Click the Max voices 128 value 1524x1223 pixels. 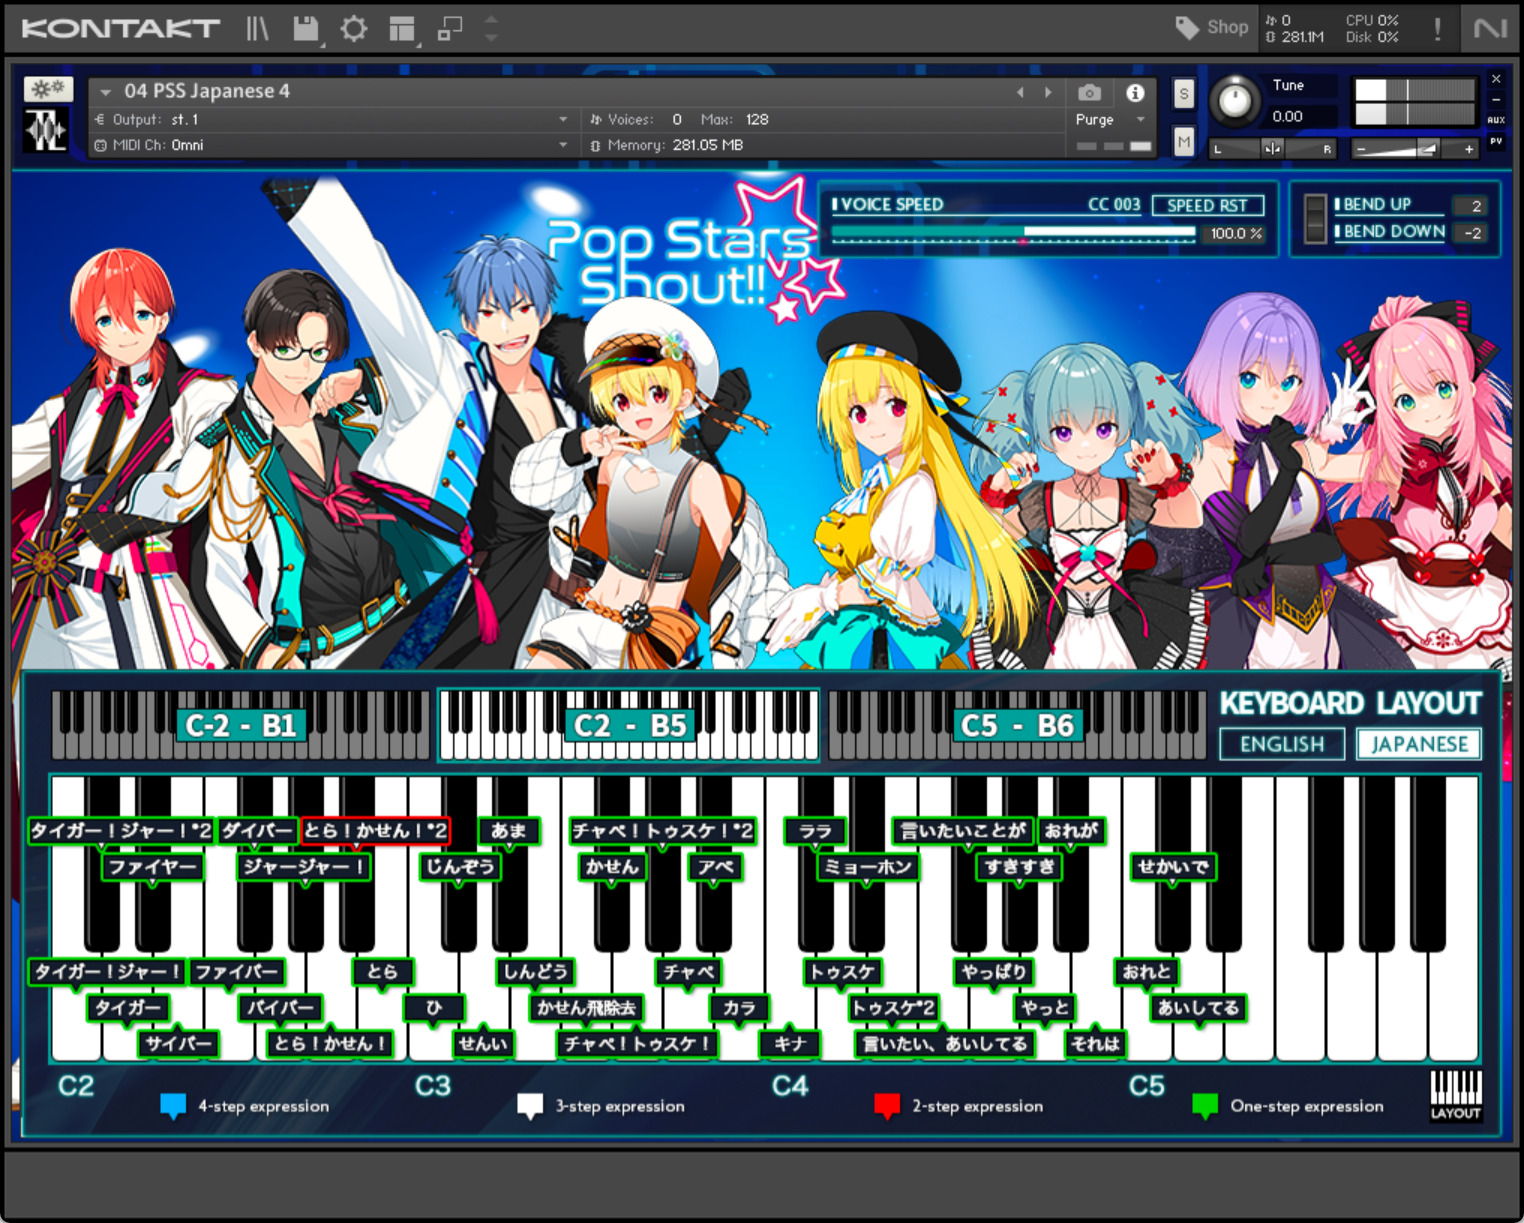tap(757, 119)
